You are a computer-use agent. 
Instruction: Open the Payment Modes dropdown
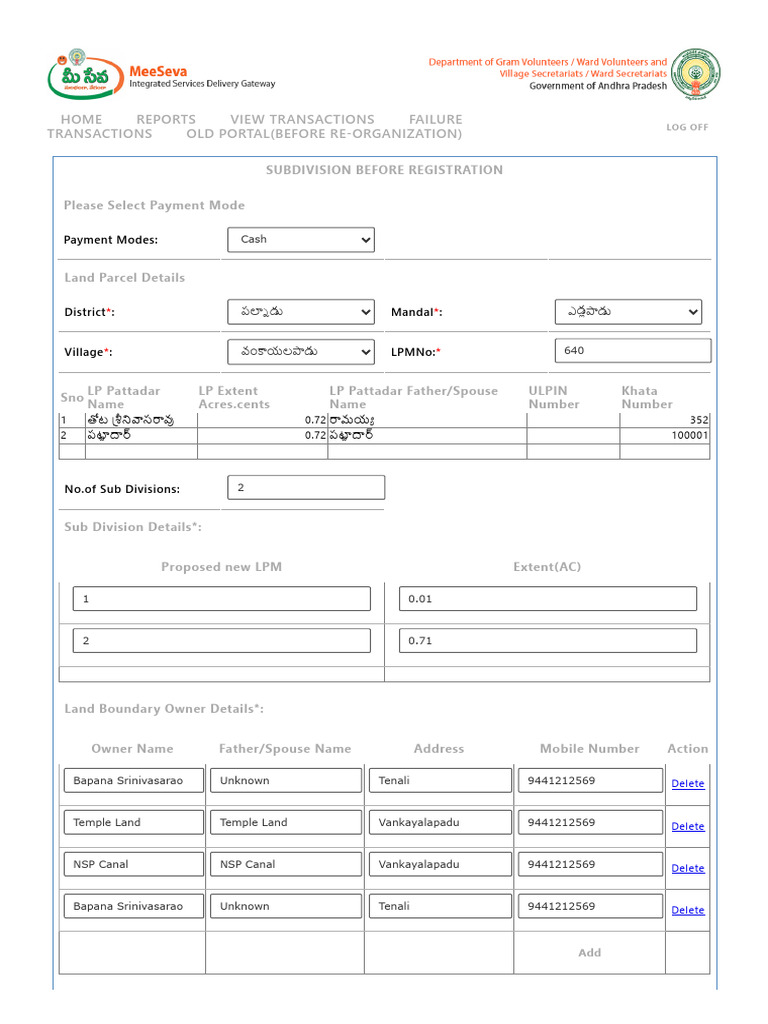pos(301,240)
